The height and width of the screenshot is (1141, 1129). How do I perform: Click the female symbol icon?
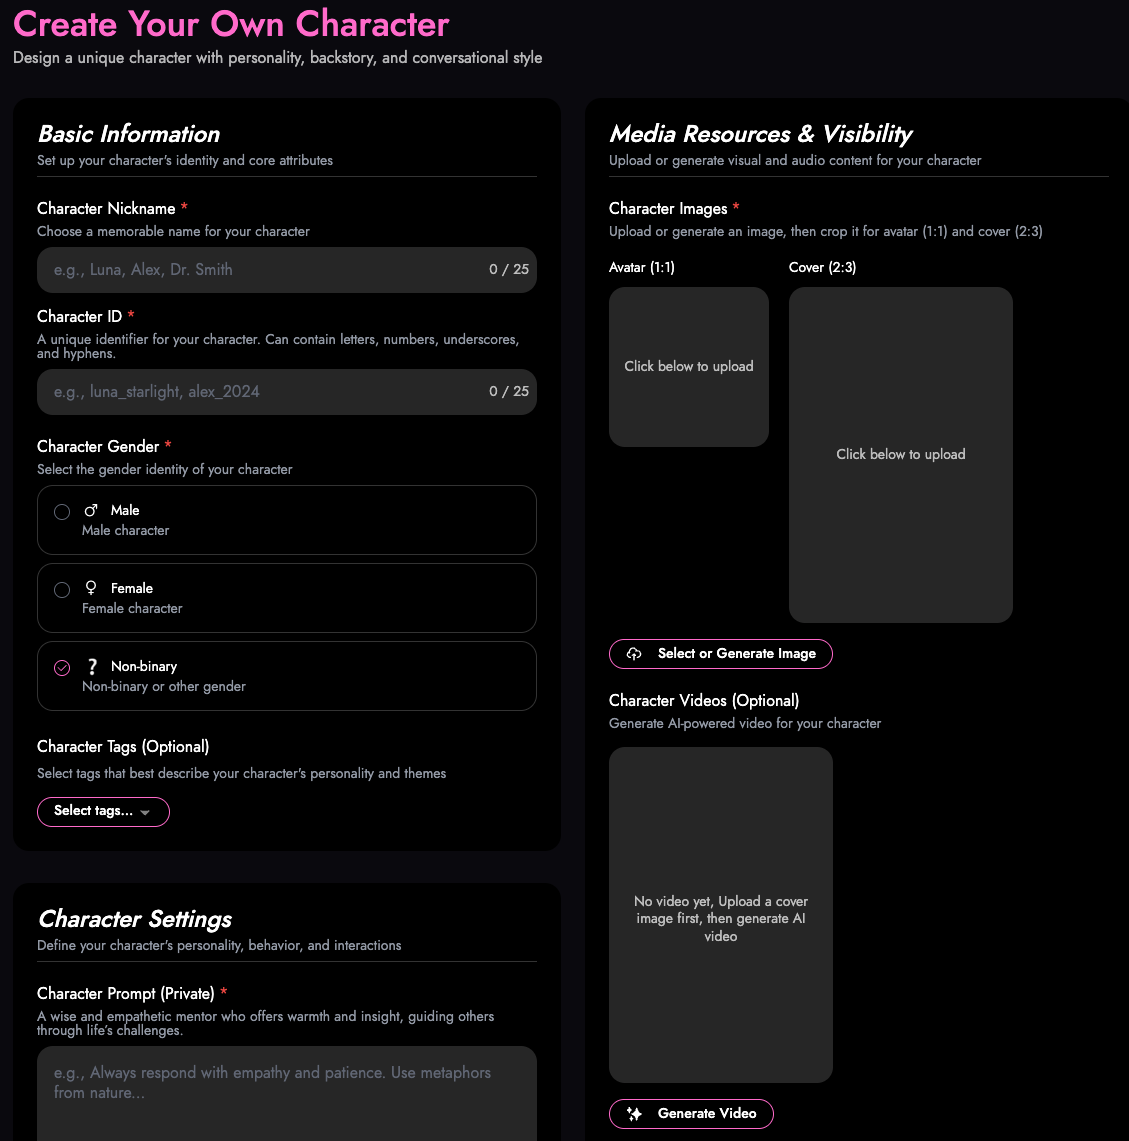[91, 588]
